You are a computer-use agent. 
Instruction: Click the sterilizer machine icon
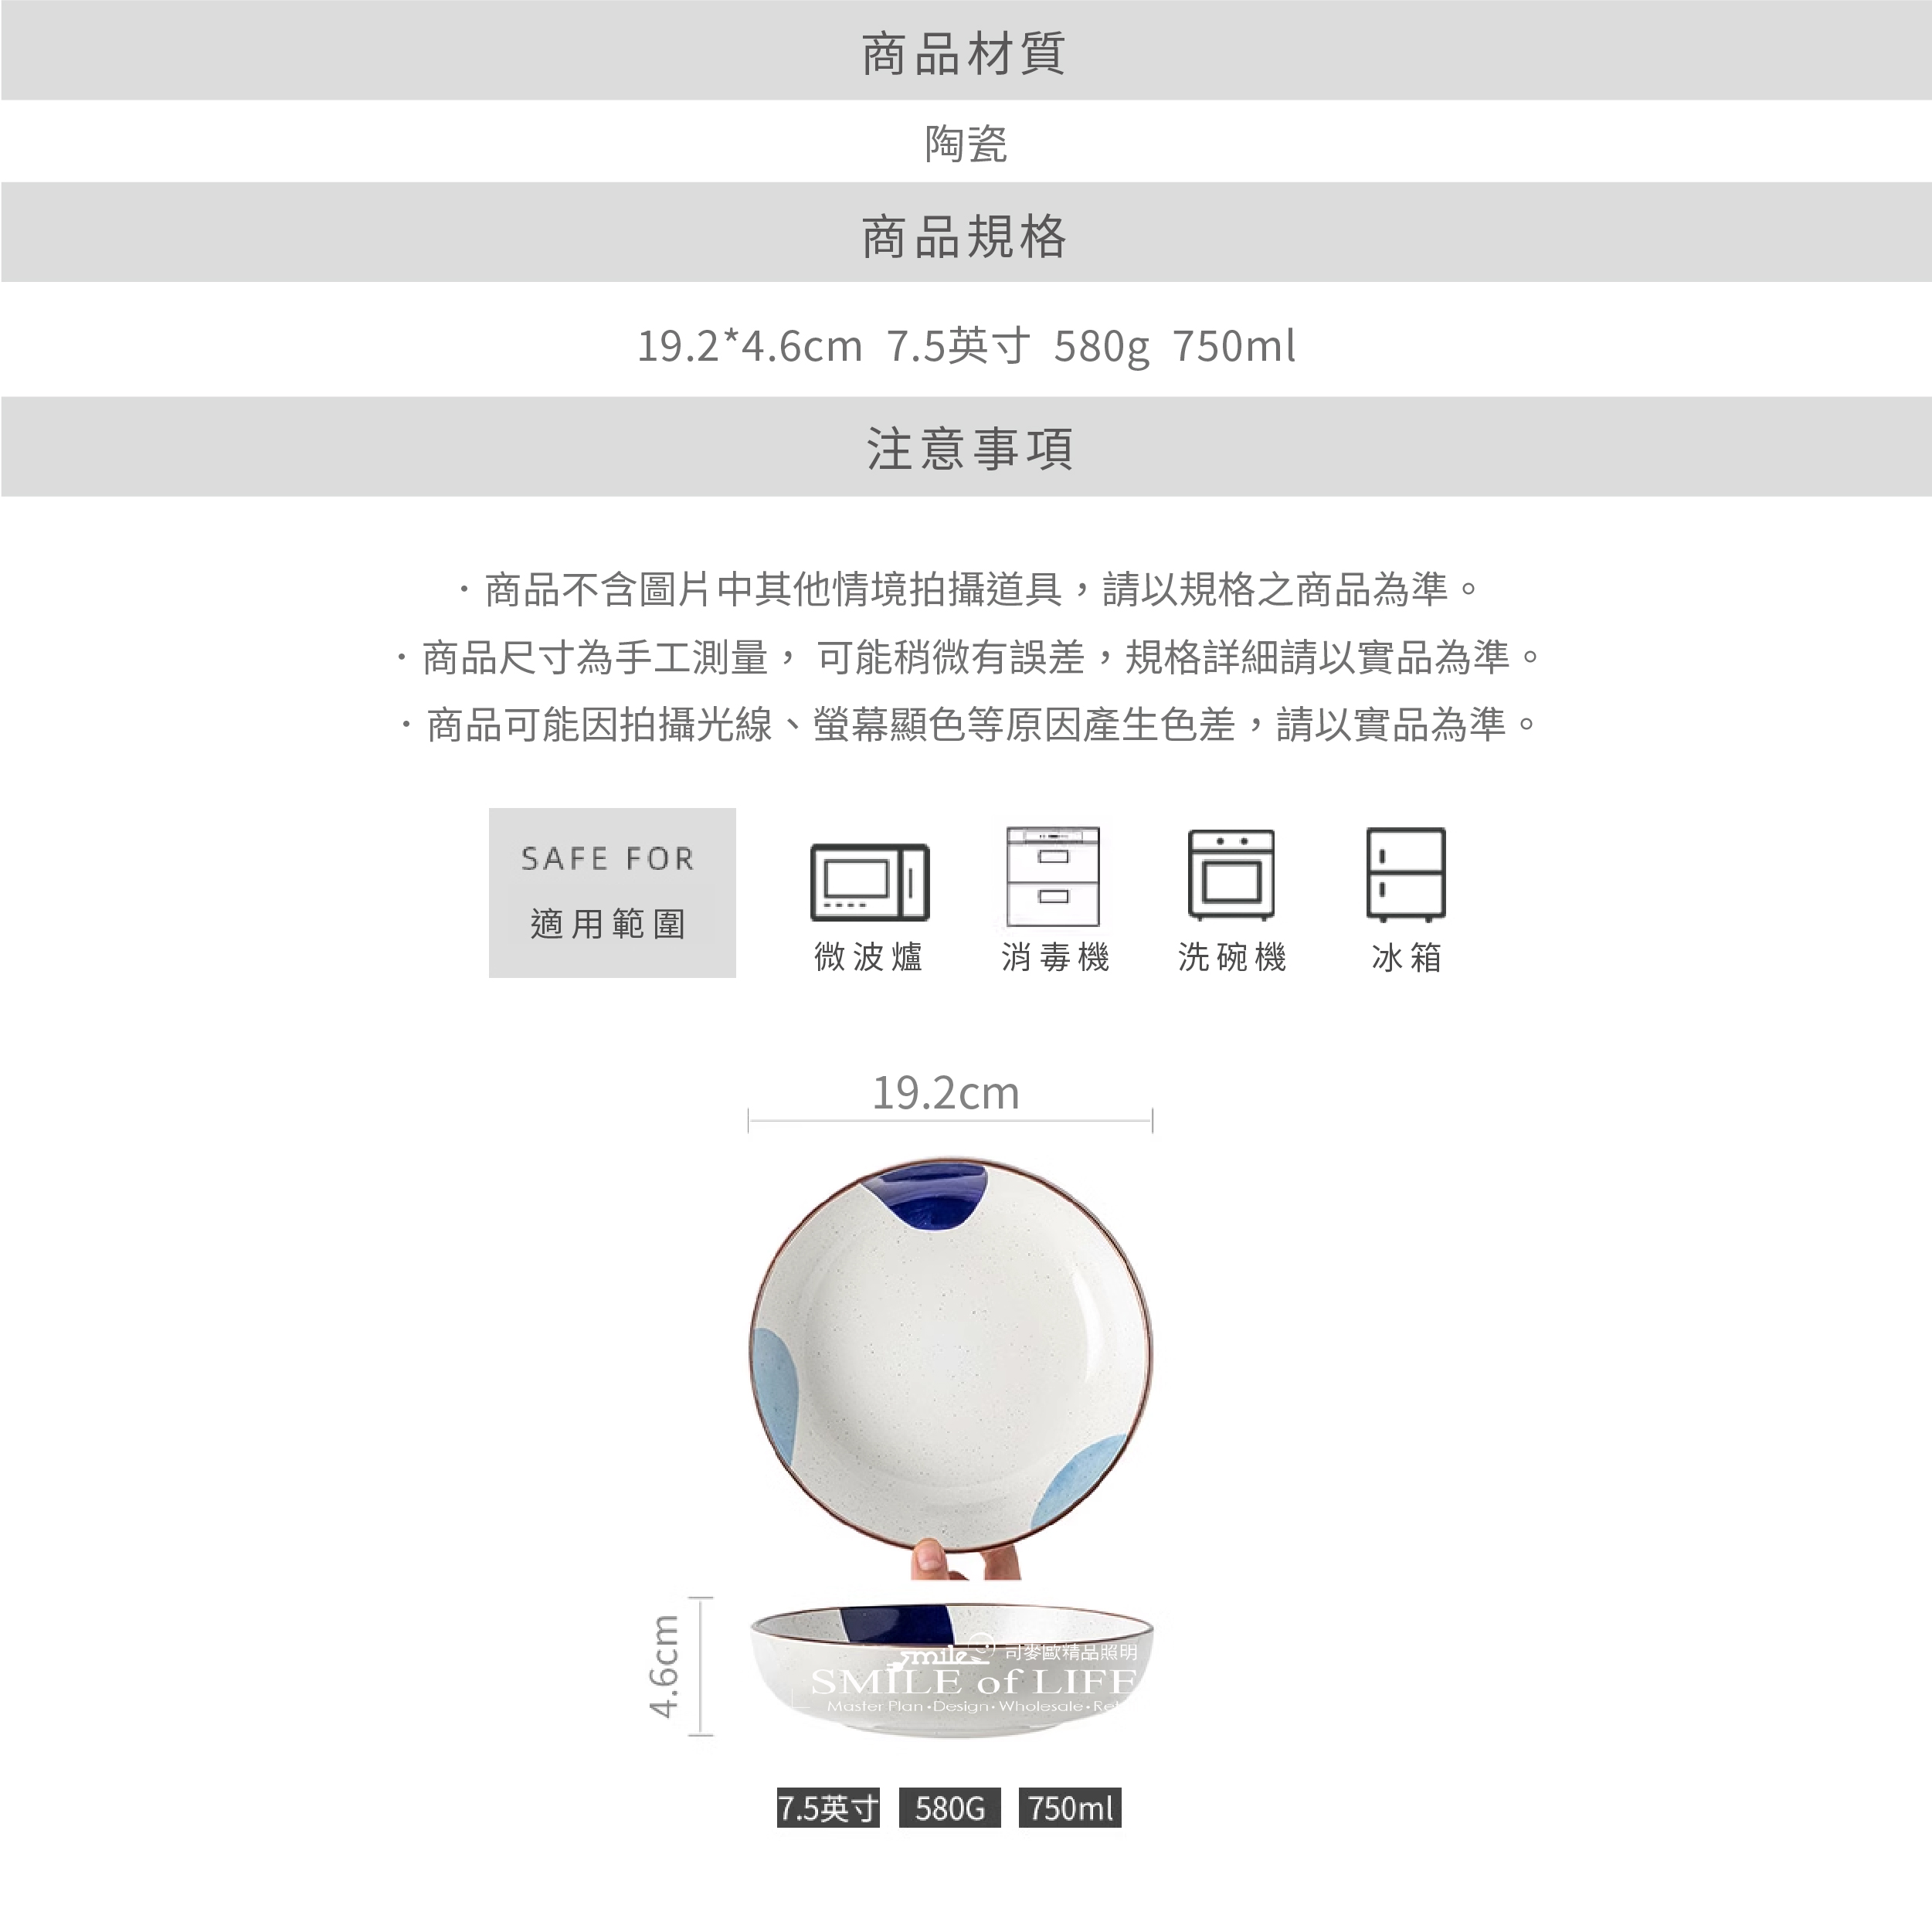click(1053, 877)
